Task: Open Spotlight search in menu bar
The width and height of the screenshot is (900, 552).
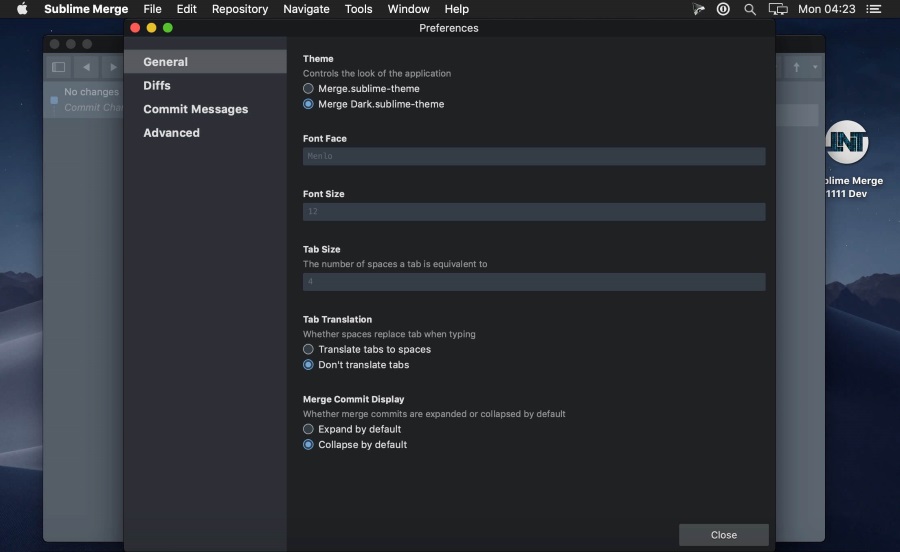Action: pos(750,9)
